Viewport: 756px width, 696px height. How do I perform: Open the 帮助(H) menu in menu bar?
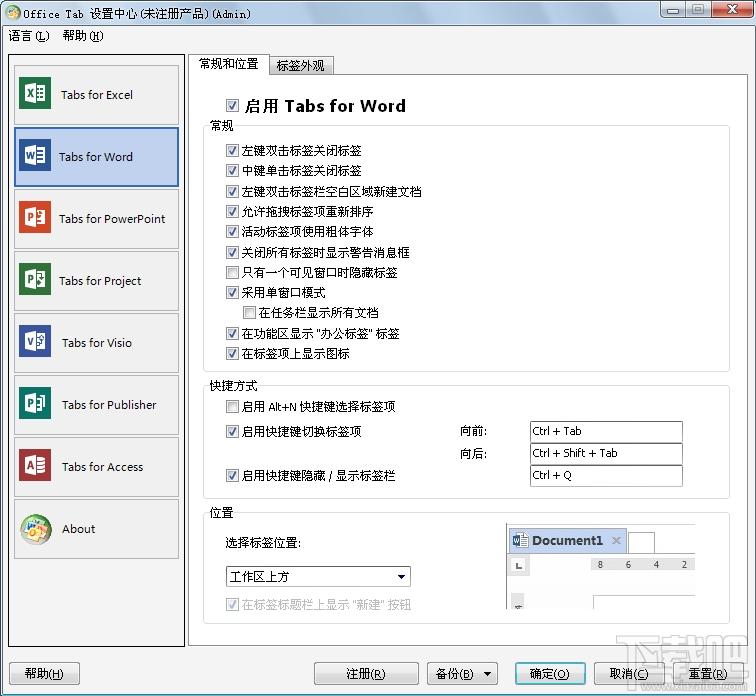point(82,36)
